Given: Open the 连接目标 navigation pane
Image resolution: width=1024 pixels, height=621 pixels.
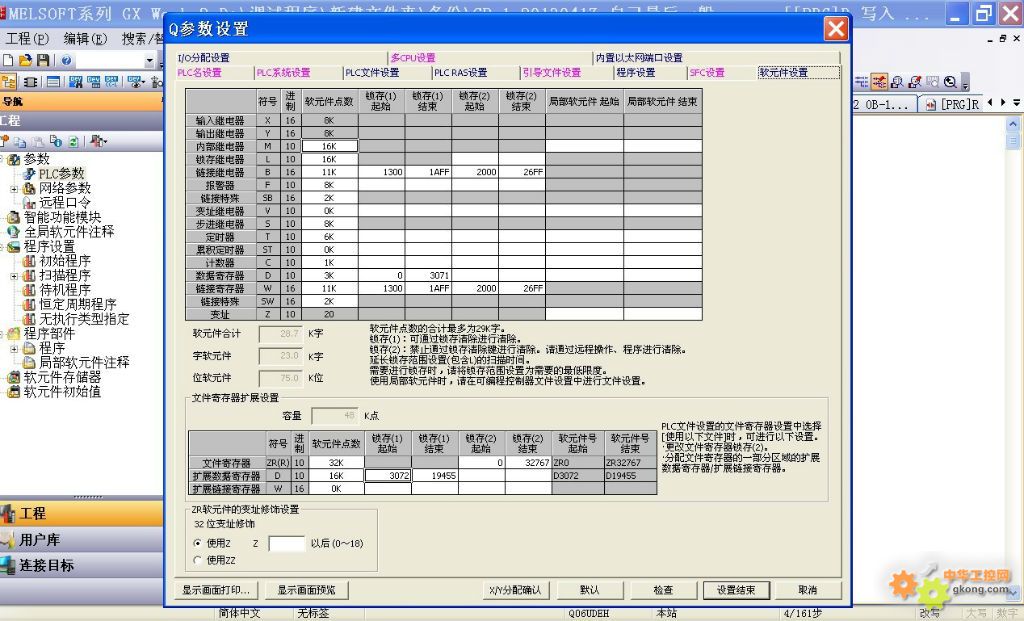Looking at the screenshot, I should (x=81, y=565).
